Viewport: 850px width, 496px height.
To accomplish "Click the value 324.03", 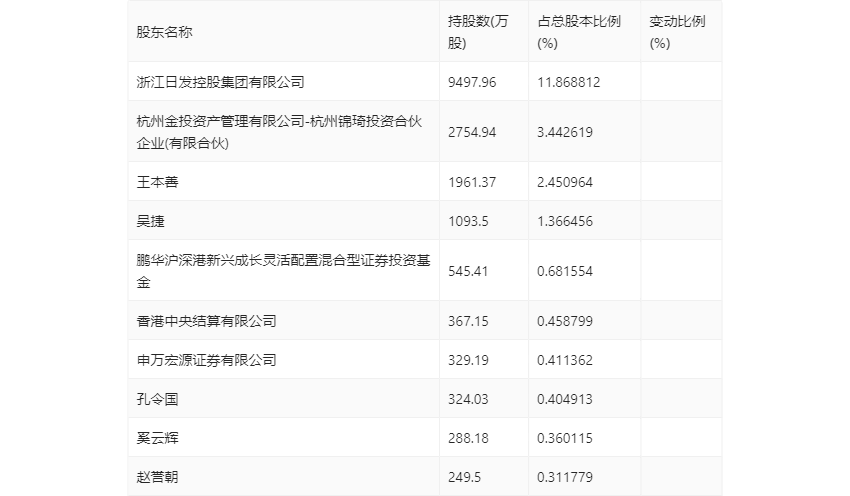I will pos(468,398).
